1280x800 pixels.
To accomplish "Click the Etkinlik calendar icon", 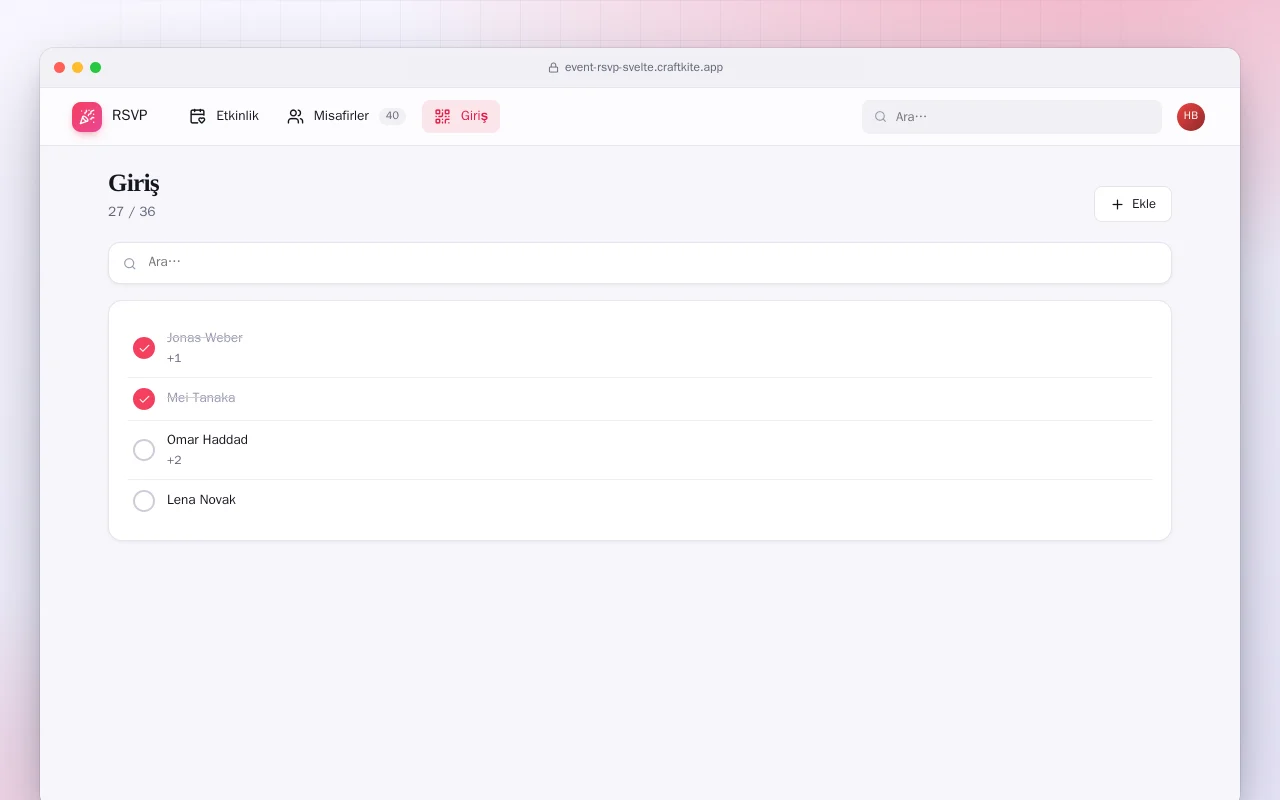I will tap(198, 116).
